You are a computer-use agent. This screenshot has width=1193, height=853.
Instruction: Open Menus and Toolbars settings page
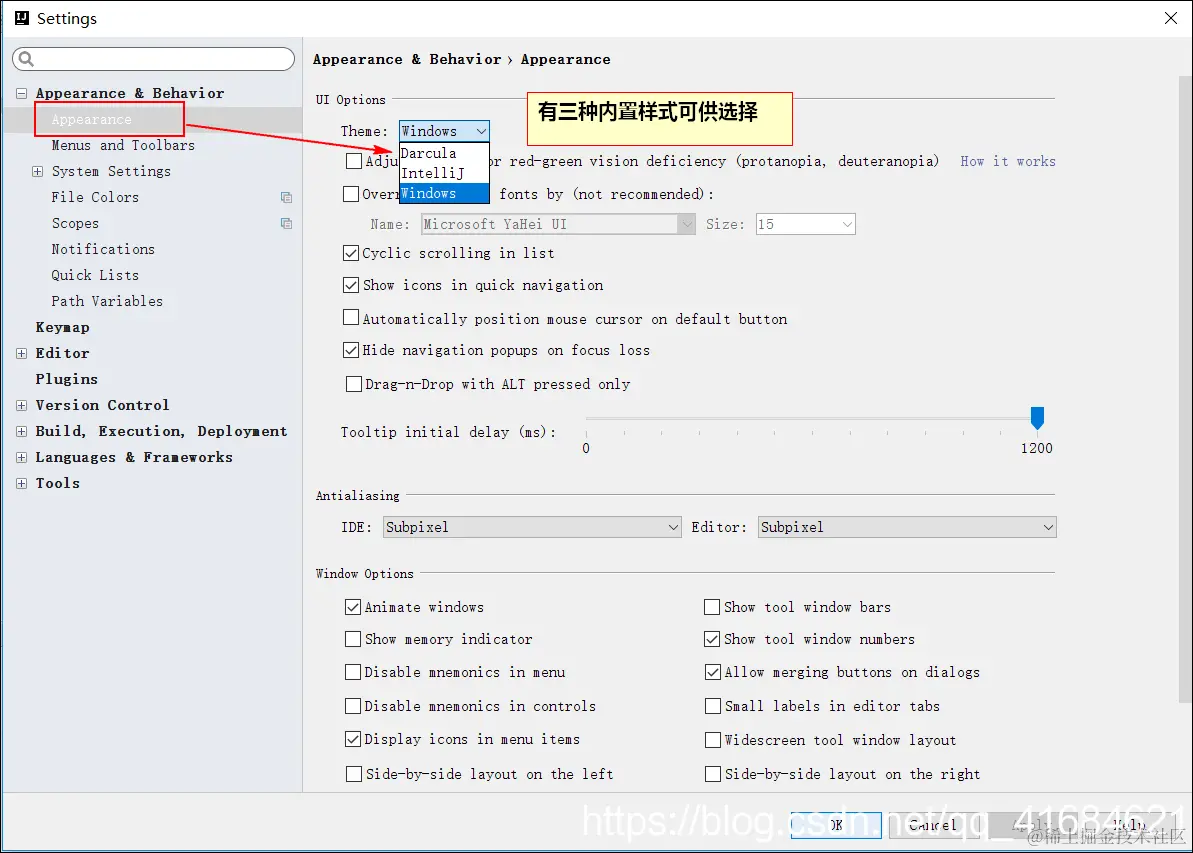pos(122,145)
